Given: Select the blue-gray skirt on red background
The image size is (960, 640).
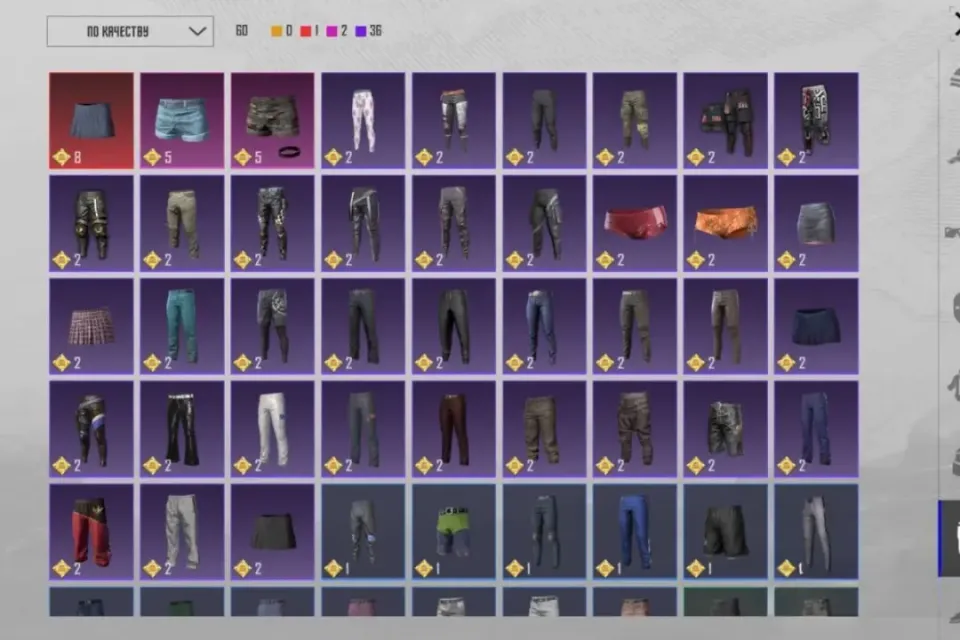Looking at the screenshot, I should click(91, 120).
